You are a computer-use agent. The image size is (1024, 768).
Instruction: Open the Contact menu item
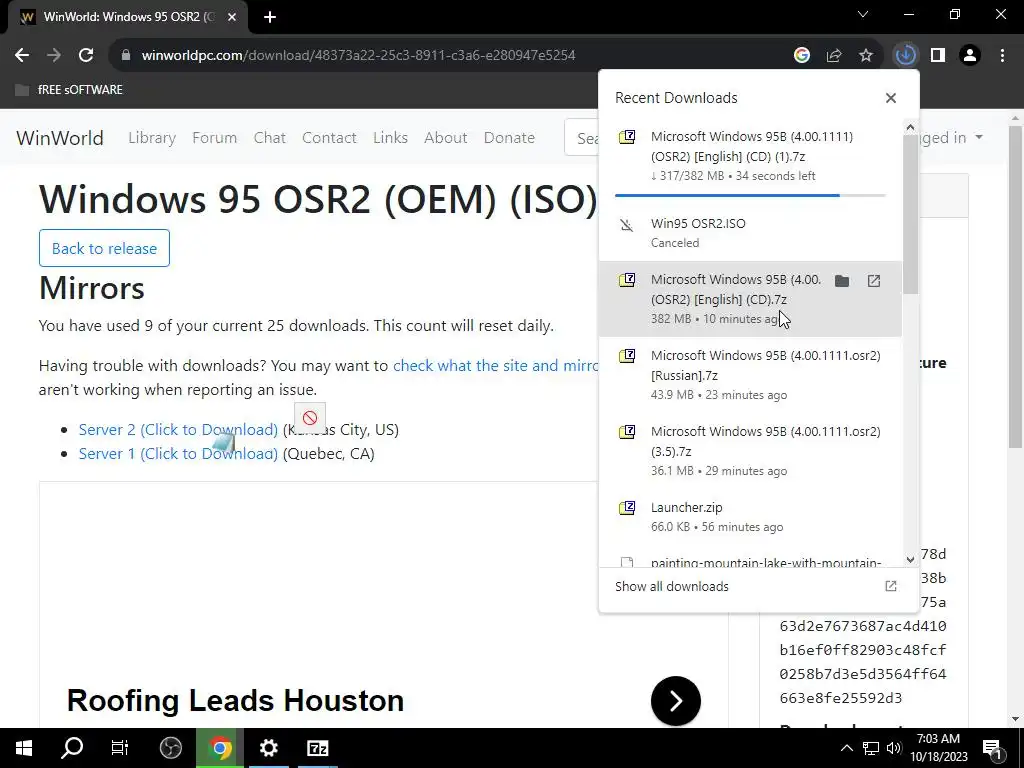(329, 138)
